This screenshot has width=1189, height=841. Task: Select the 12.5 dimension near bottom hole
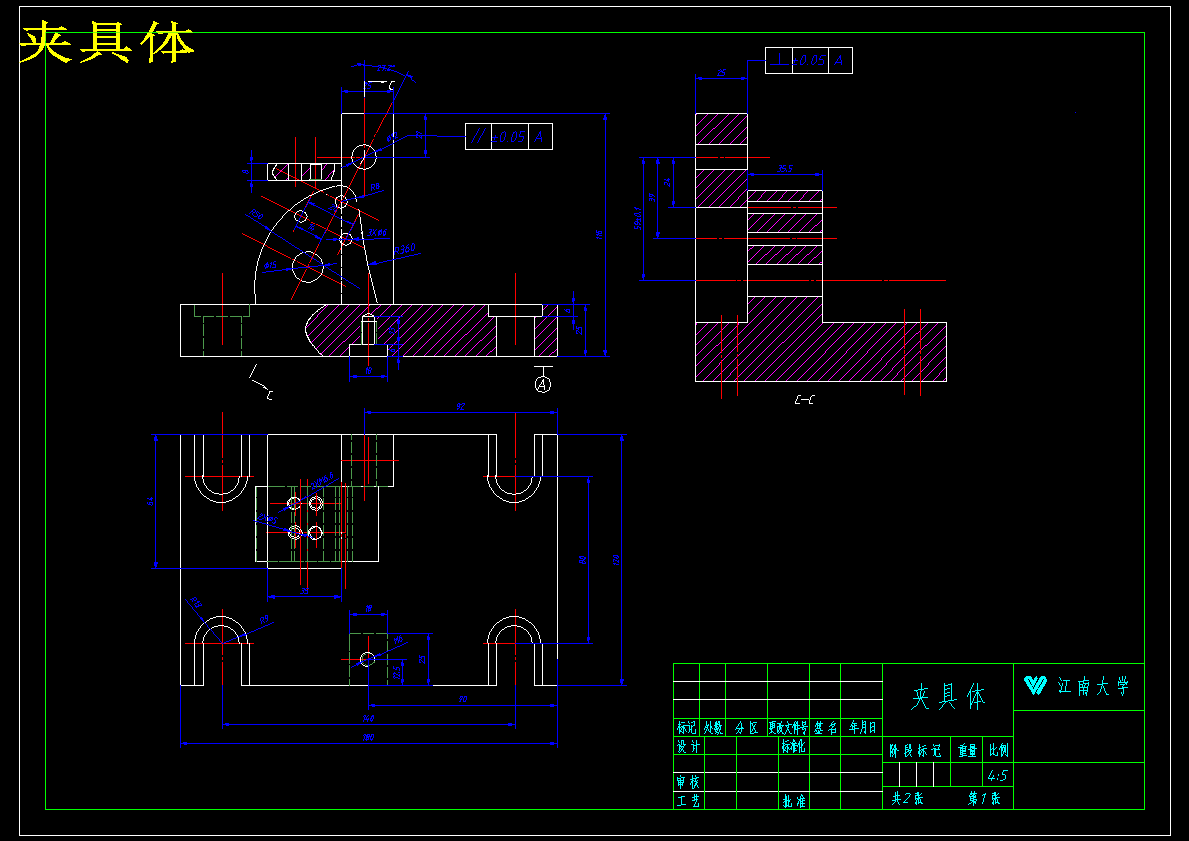coord(397,672)
